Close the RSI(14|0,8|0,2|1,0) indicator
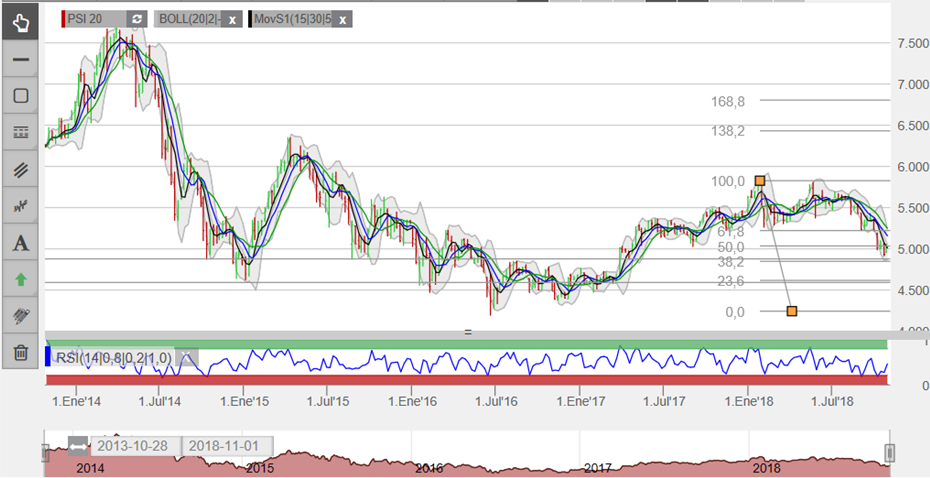The width and height of the screenshot is (930, 478). click(187, 358)
